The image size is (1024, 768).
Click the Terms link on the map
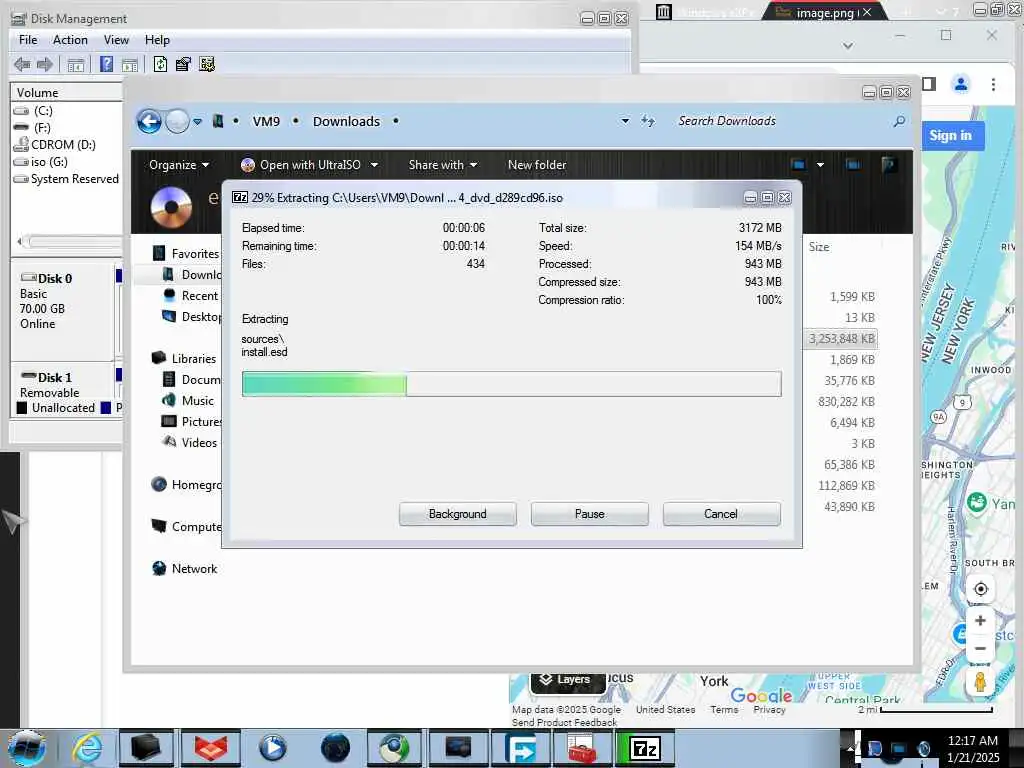pyautogui.click(x=724, y=709)
